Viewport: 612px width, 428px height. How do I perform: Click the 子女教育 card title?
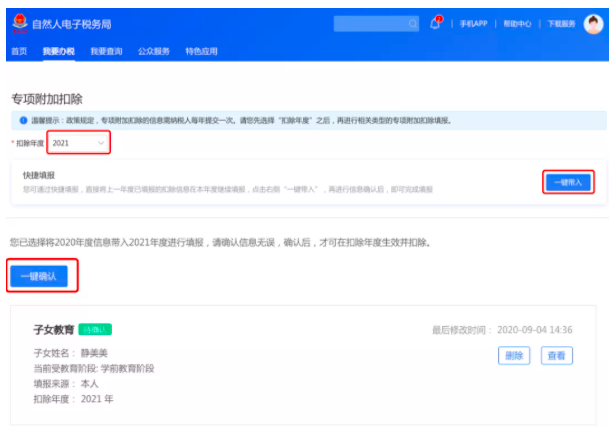pyautogui.click(x=54, y=330)
